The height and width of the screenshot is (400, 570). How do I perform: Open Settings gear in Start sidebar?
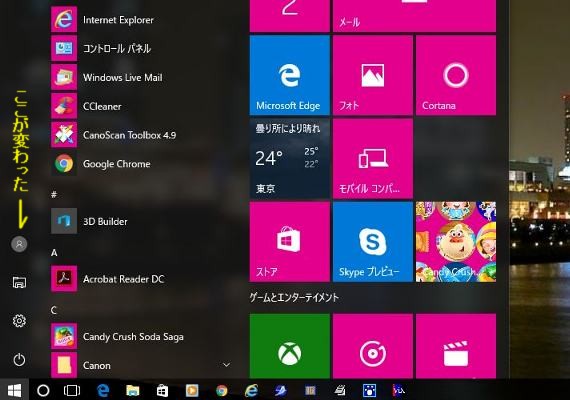tap(19, 321)
